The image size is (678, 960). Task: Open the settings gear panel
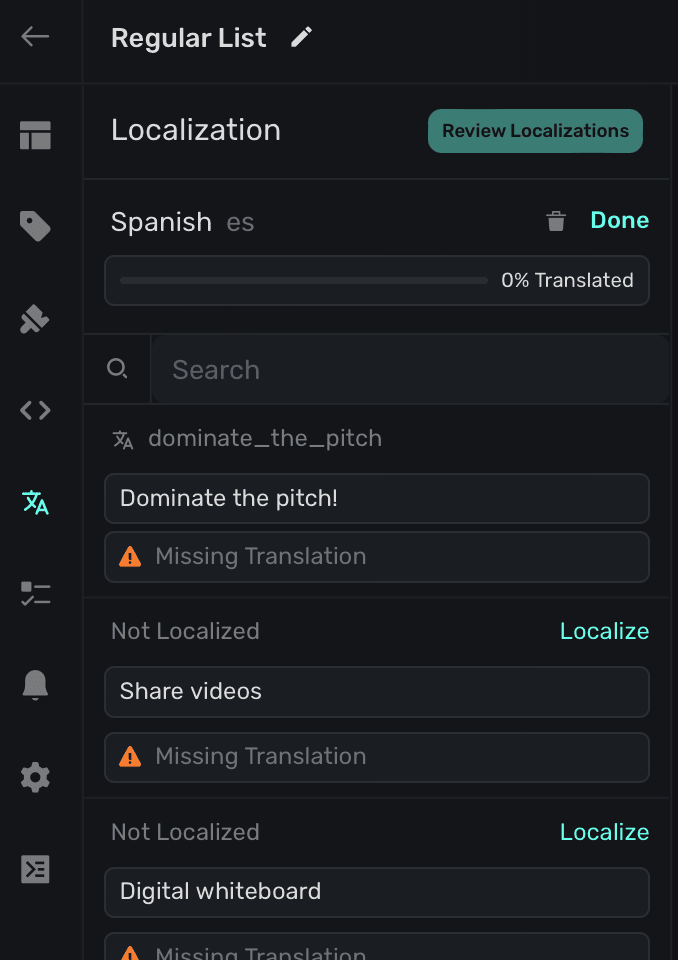[x=35, y=777]
